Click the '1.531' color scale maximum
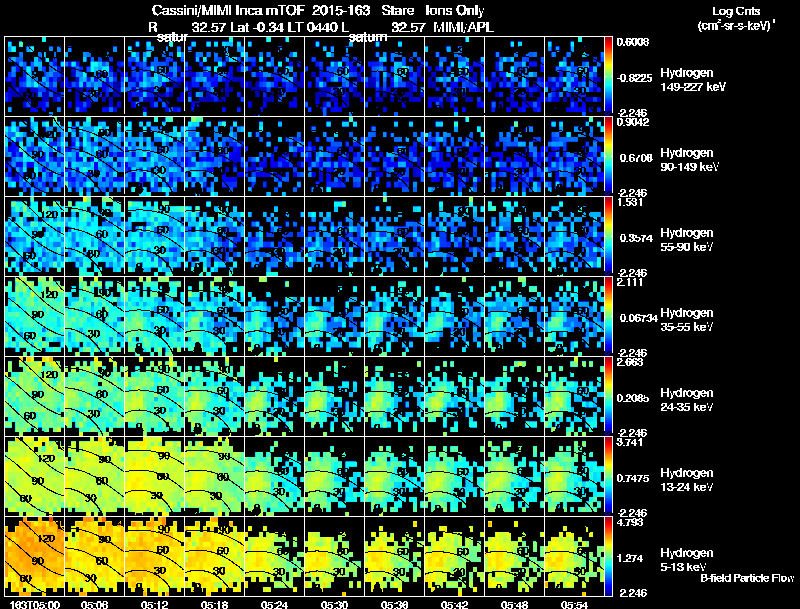The width and height of the screenshot is (800, 609). [630, 202]
